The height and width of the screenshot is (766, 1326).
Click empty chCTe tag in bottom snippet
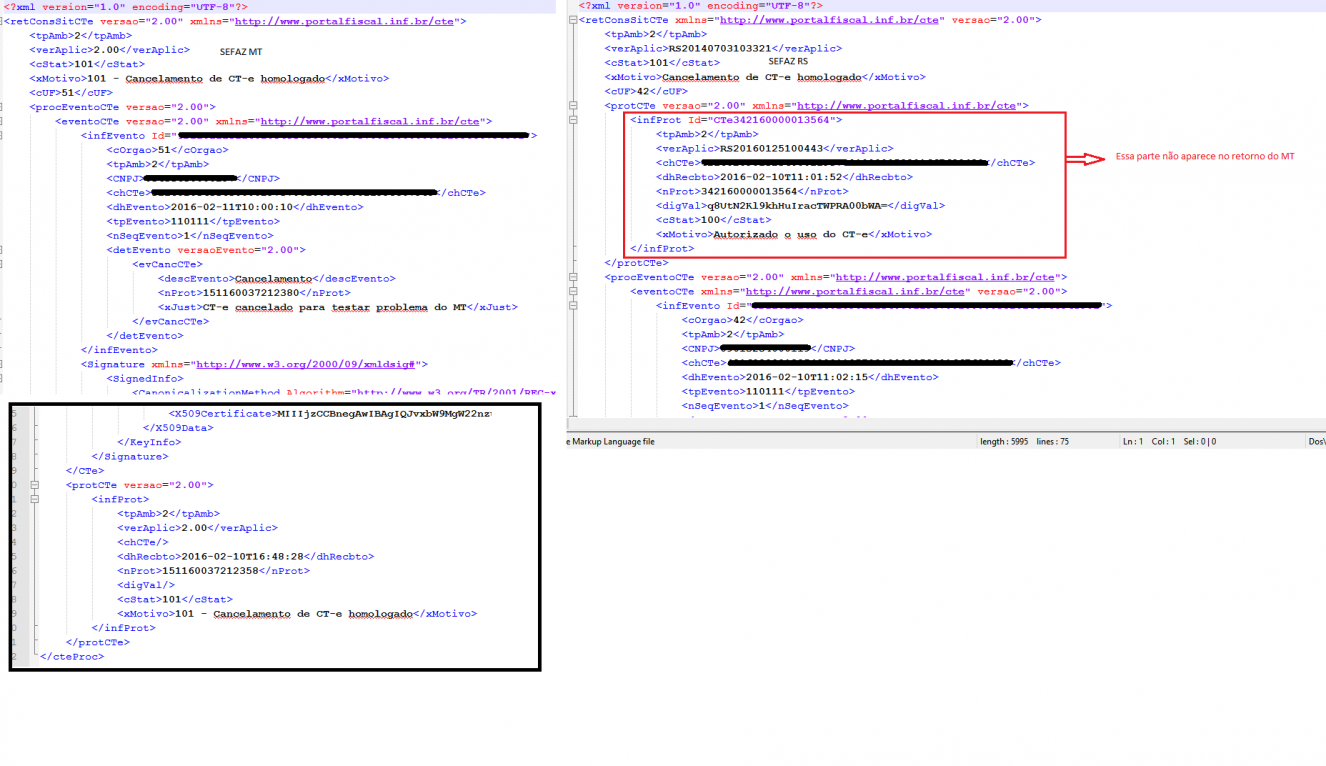[143, 542]
